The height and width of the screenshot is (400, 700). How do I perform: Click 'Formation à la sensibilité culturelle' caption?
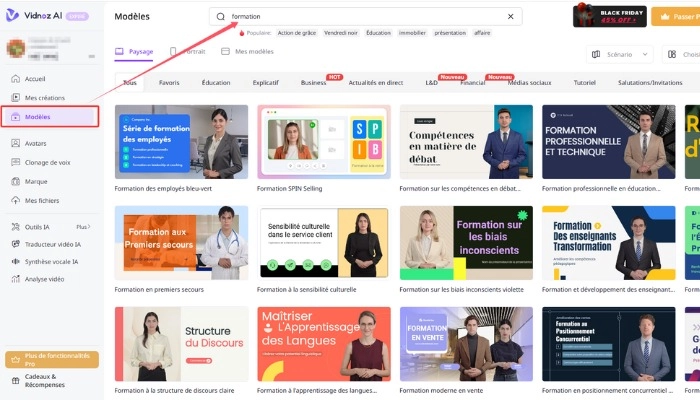pos(307,289)
